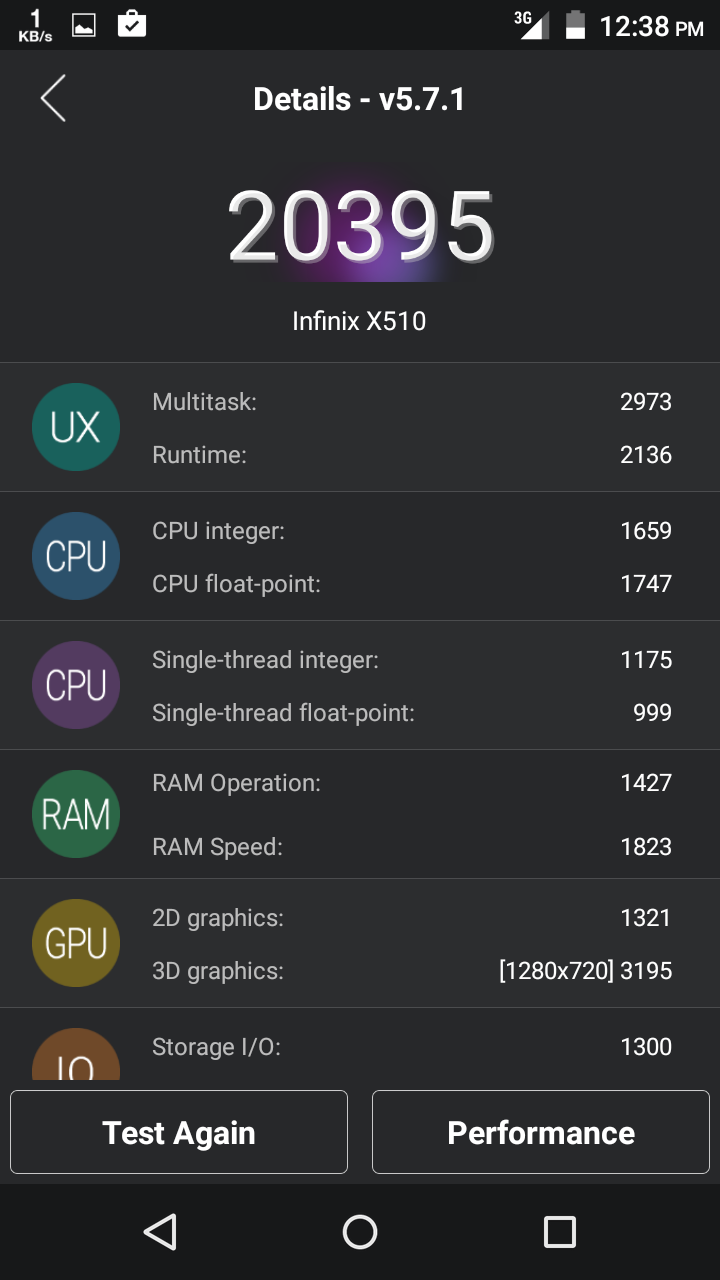Select the CPU float-point row

pos(411,584)
